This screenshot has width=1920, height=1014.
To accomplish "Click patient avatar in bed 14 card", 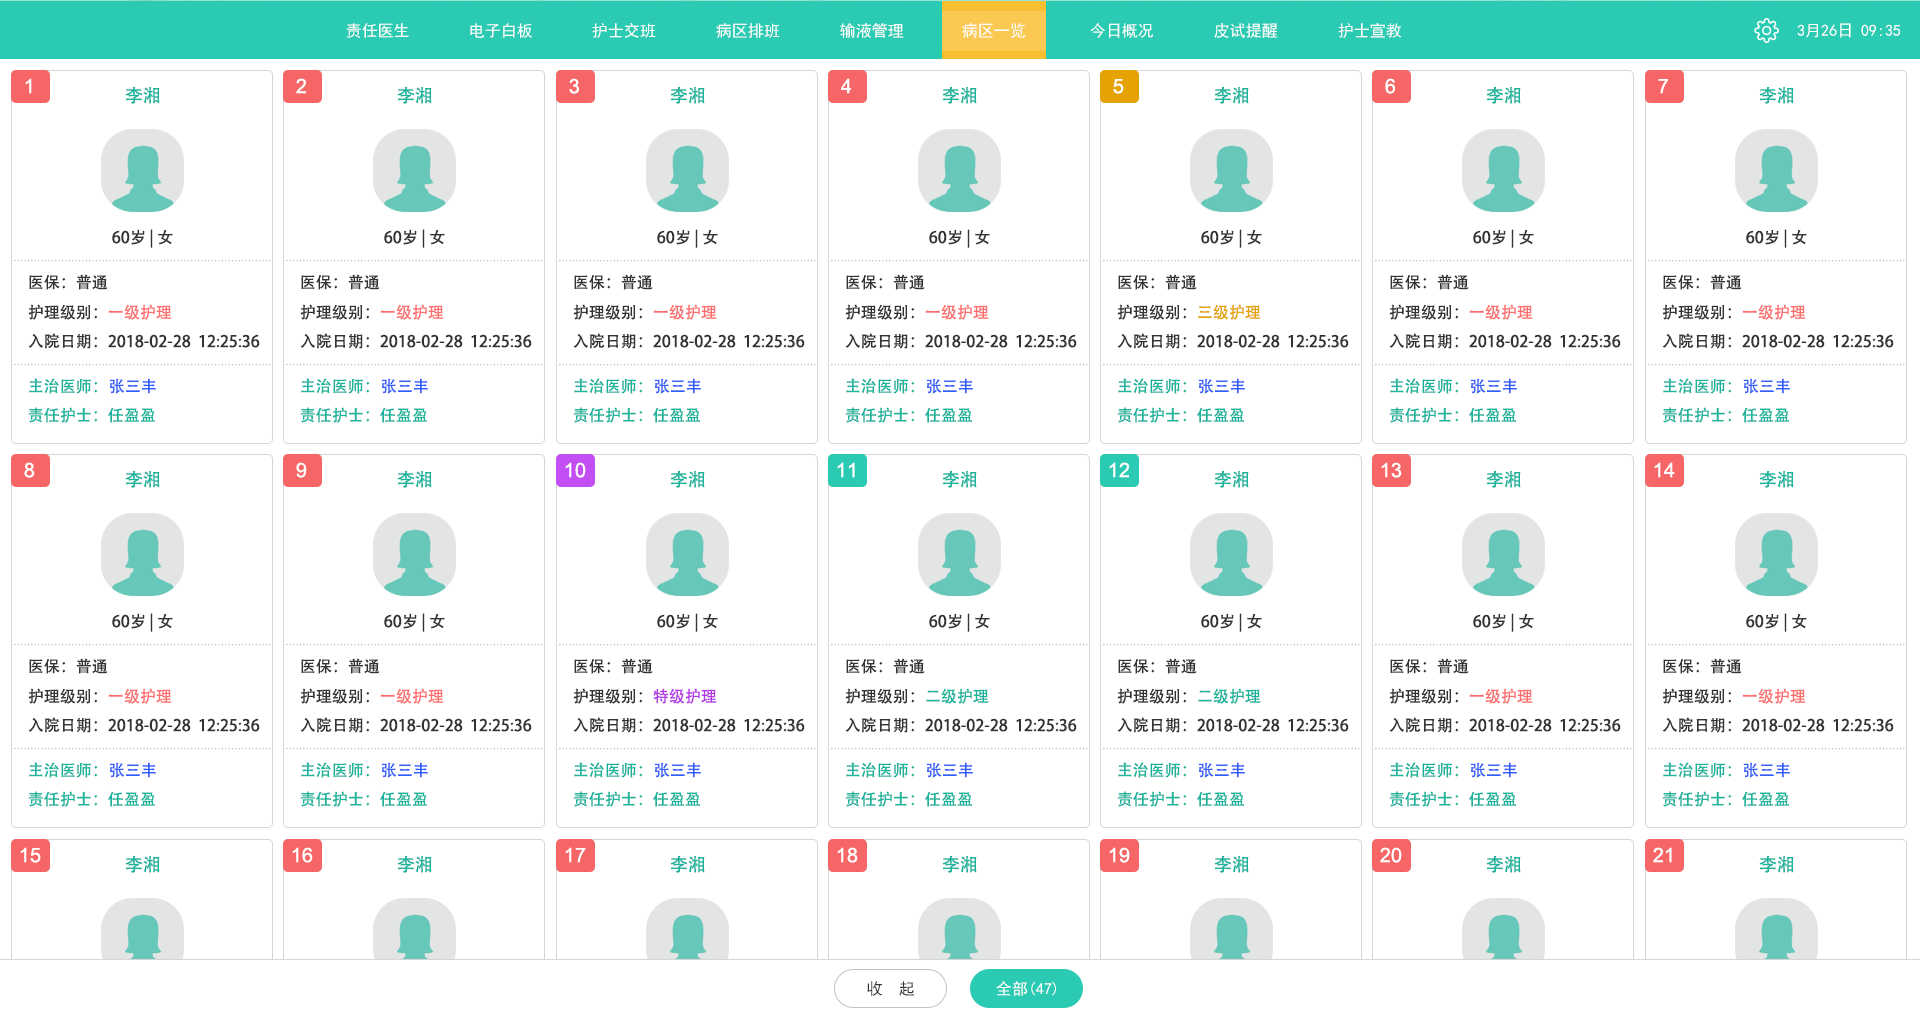I will 1776,554.
